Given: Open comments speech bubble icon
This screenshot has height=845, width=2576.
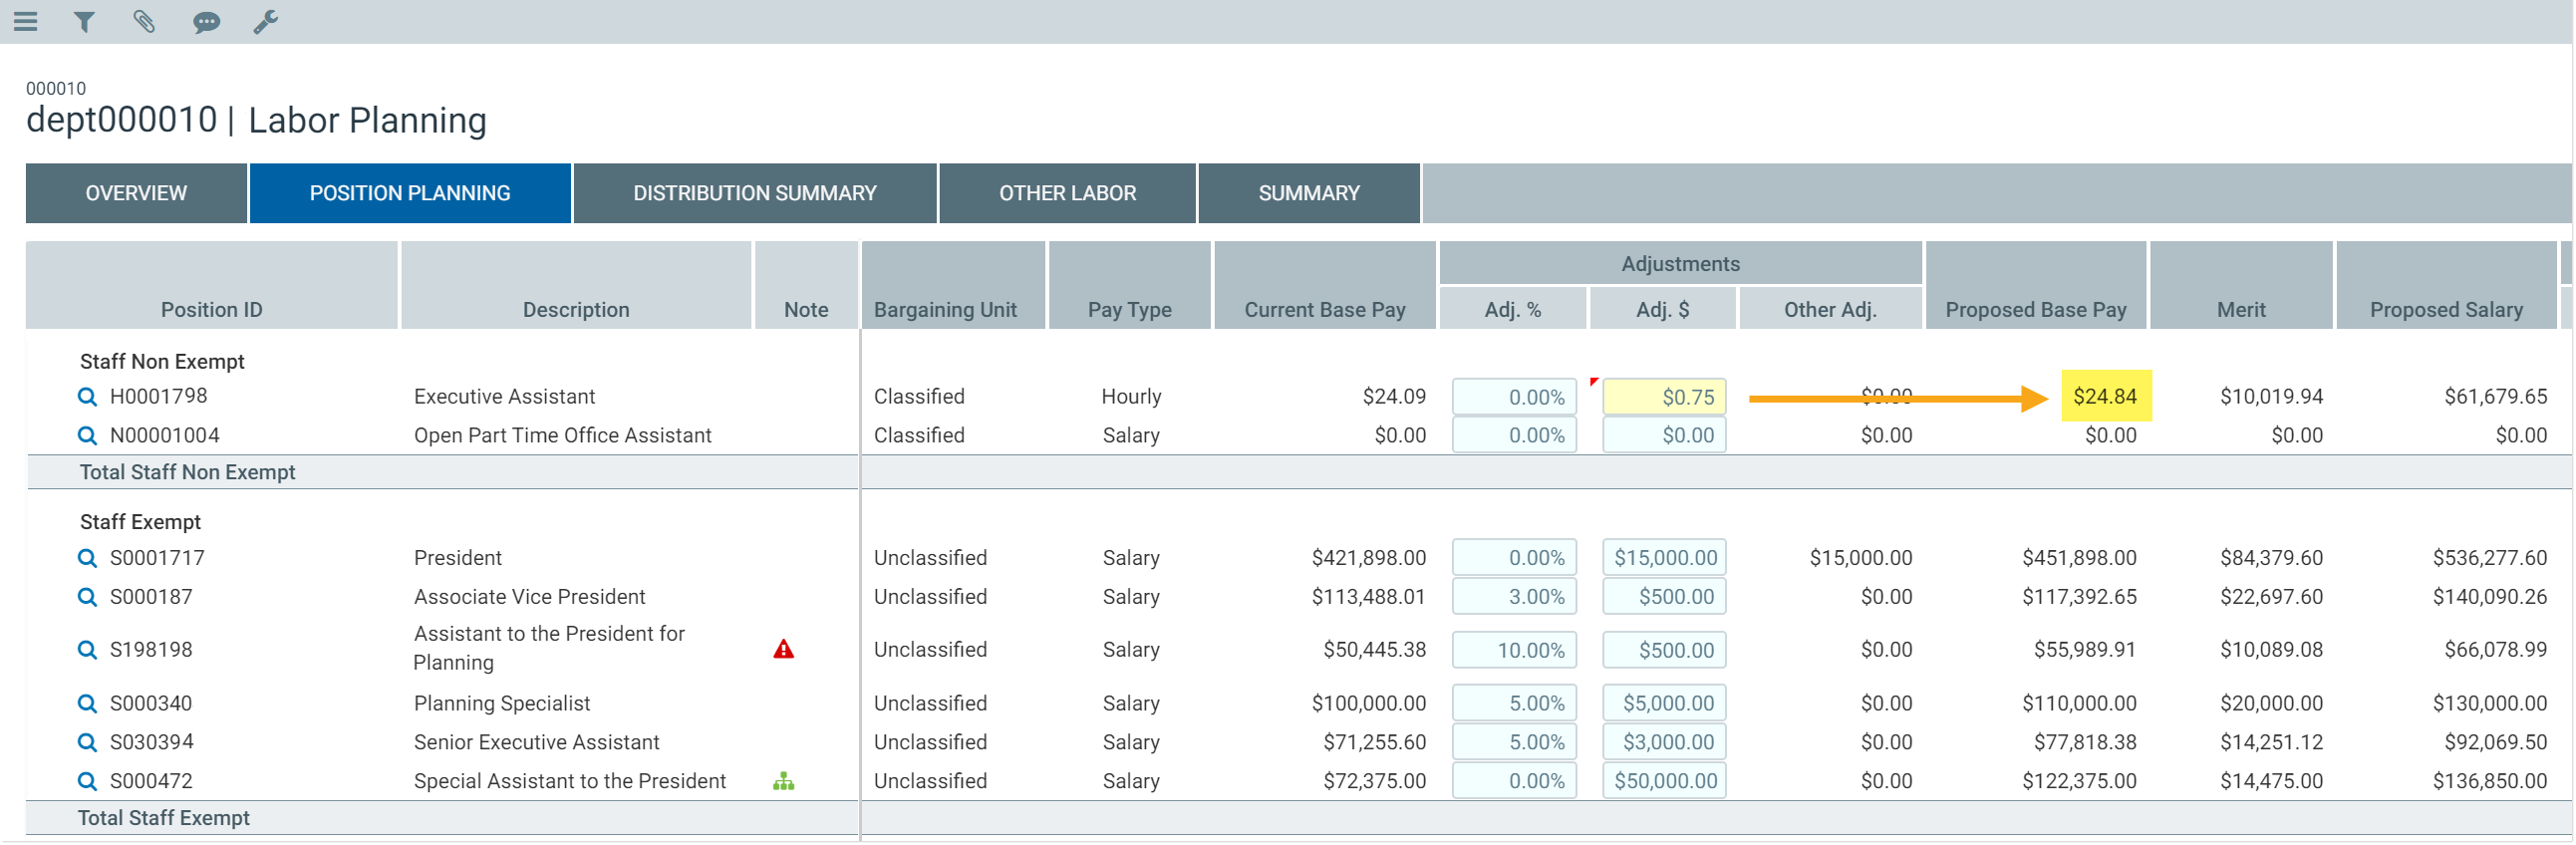Looking at the screenshot, I should pos(206,22).
